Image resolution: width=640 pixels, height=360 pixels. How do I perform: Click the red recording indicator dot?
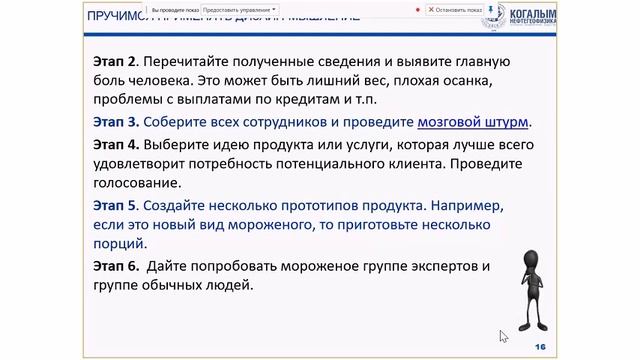click(418, 10)
